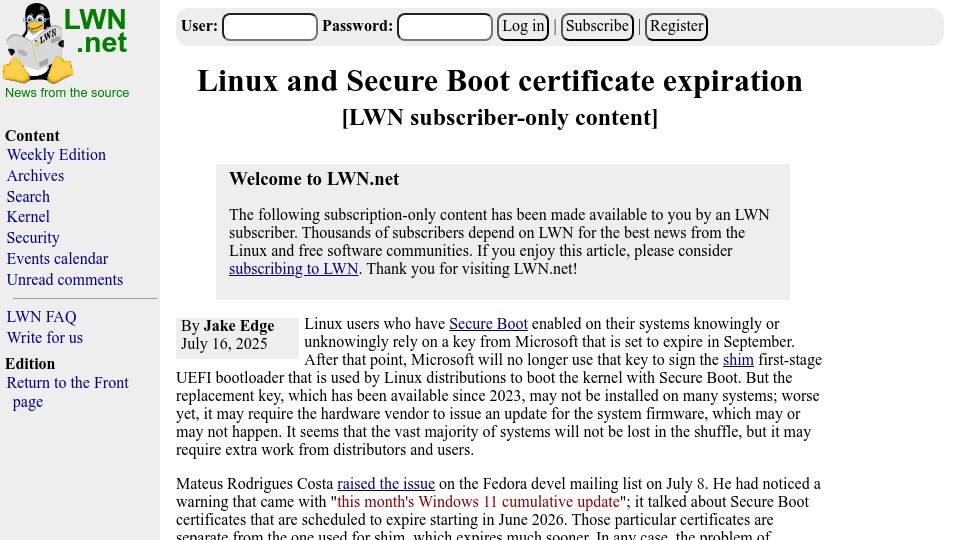Focus the Password input field
The image size is (960, 540).
point(444,27)
